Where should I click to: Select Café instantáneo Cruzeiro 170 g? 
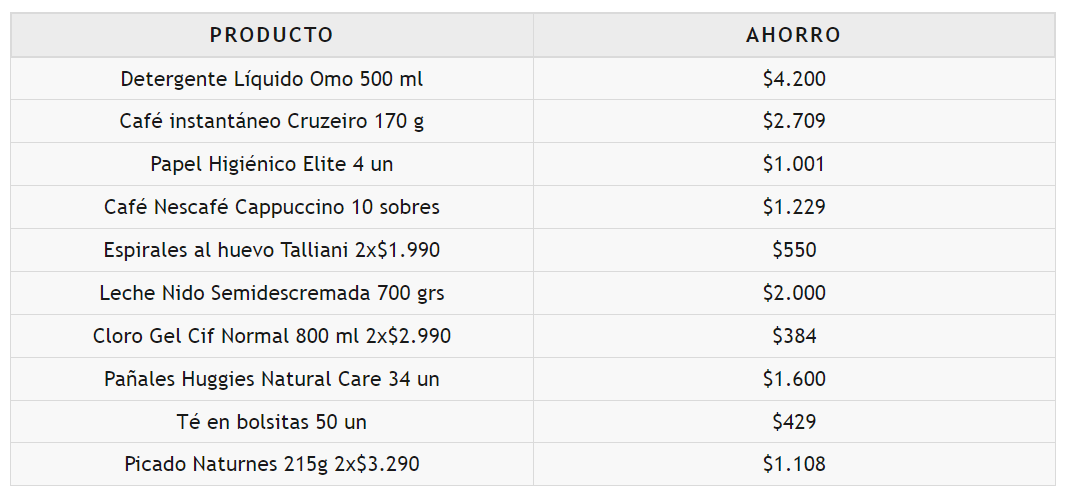click(272, 122)
